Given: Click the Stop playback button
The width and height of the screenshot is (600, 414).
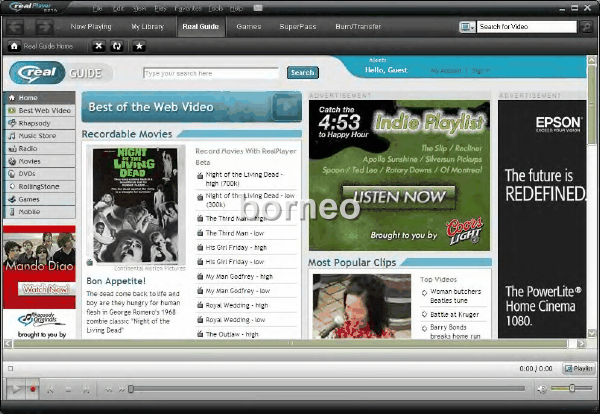Looking at the screenshot, I should 68,390.
